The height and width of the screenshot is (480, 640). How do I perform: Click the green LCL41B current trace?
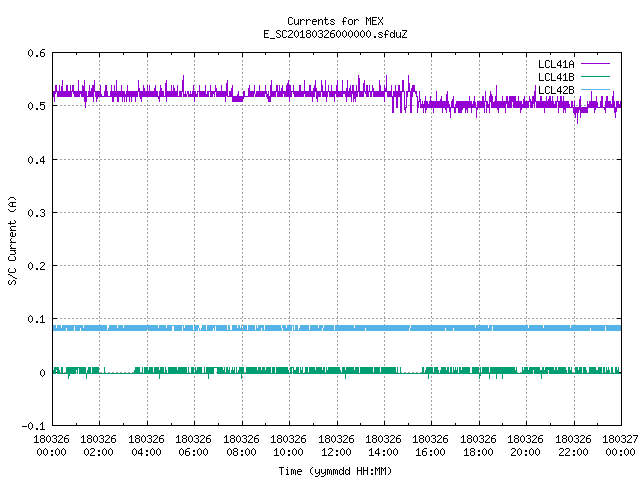point(337,371)
